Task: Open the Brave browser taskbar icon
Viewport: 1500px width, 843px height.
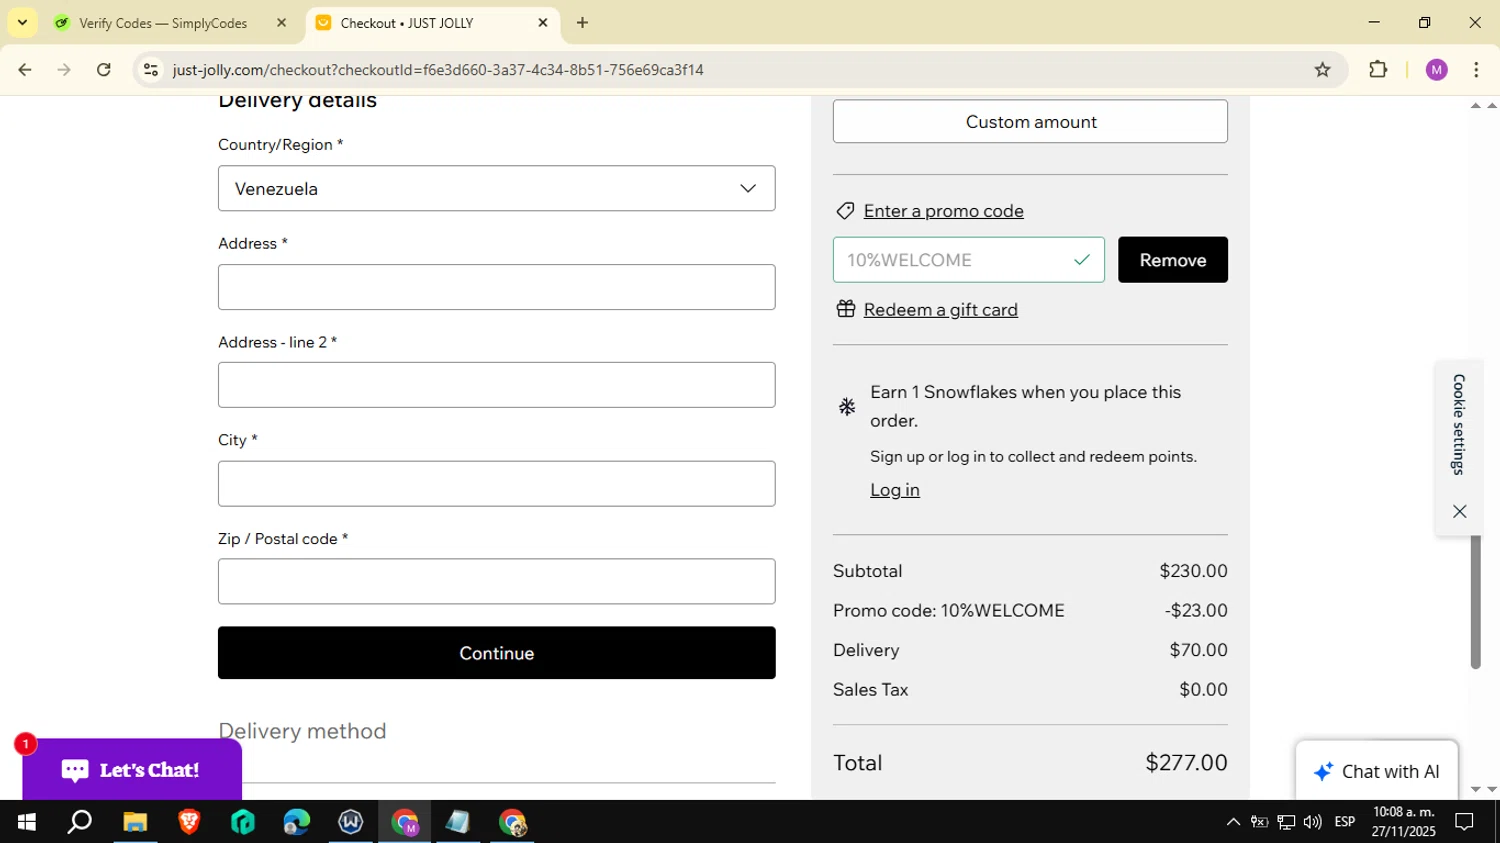Action: point(189,822)
